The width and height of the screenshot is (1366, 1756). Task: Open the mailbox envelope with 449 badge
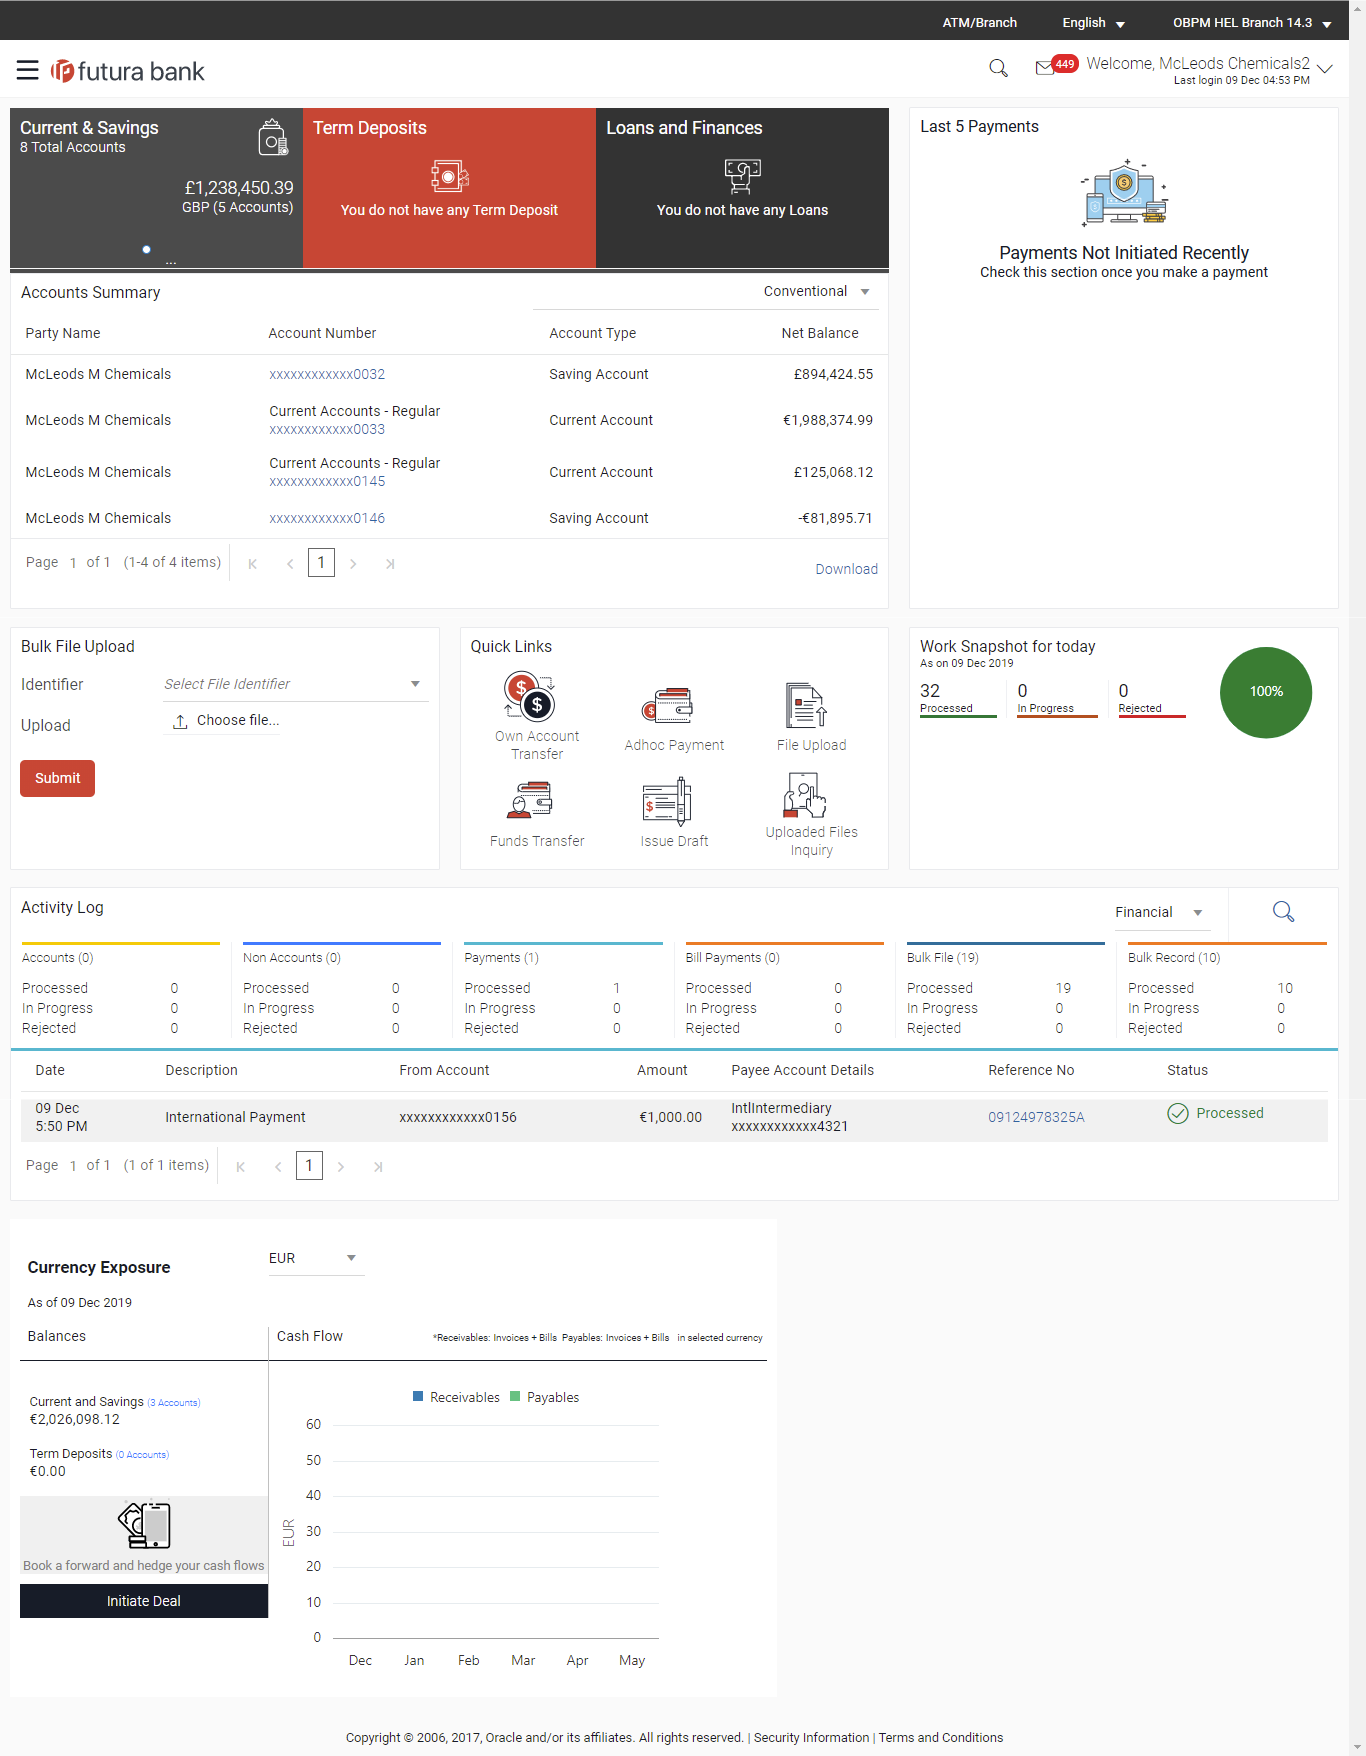click(1055, 66)
